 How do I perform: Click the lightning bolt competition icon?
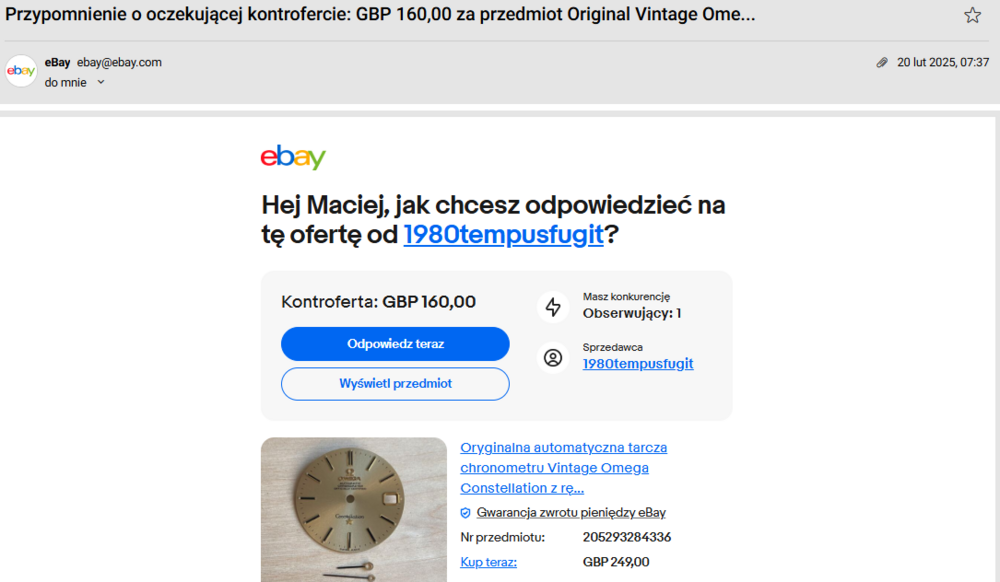click(x=553, y=307)
